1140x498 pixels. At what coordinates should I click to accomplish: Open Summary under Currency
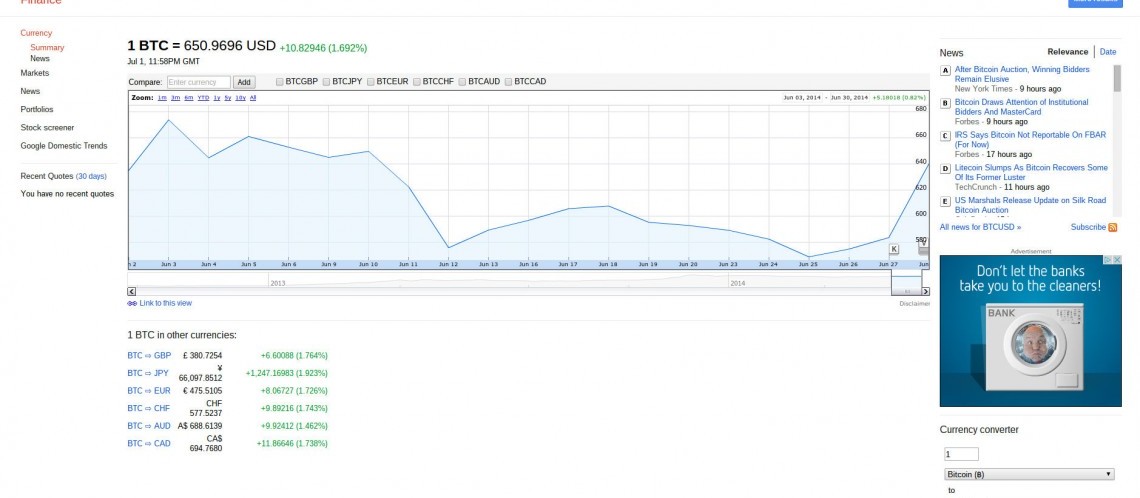[x=47, y=47]
